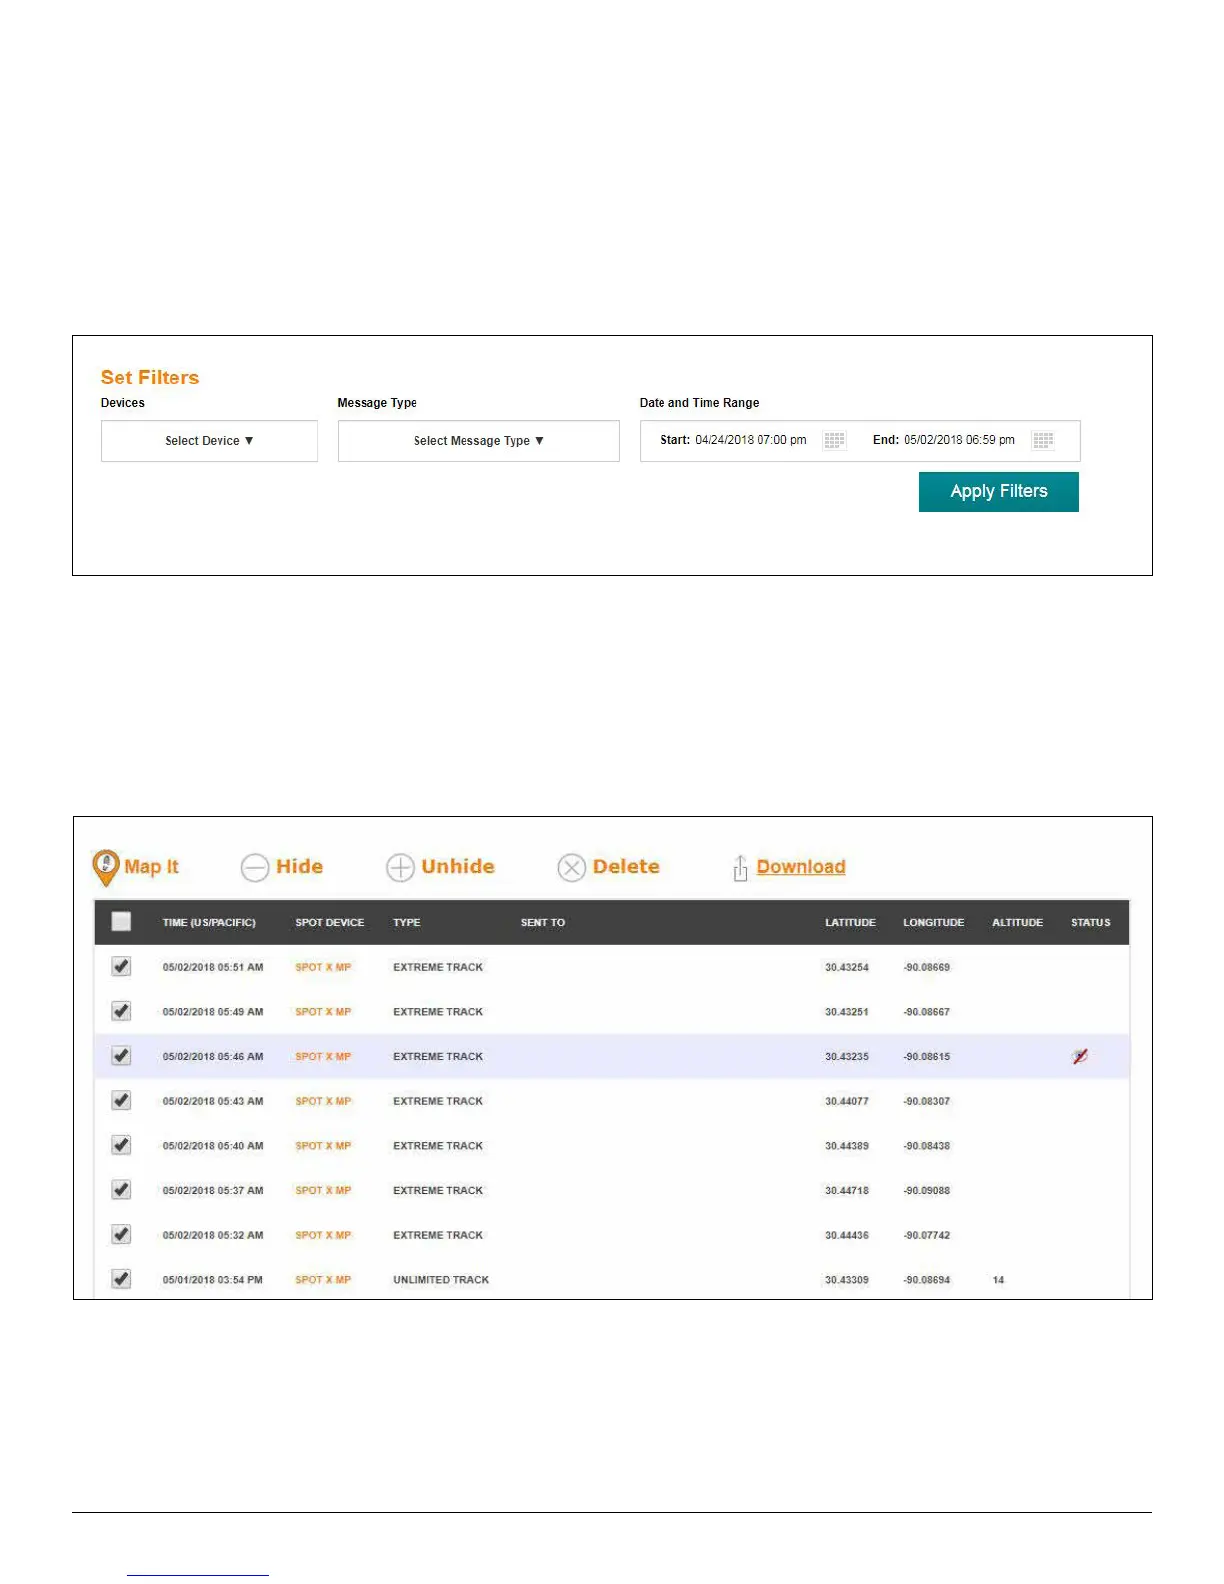This screenshot has width=1224, height=1584.
Task: Click the Unhide label
Action: click(x=458, y=866)
